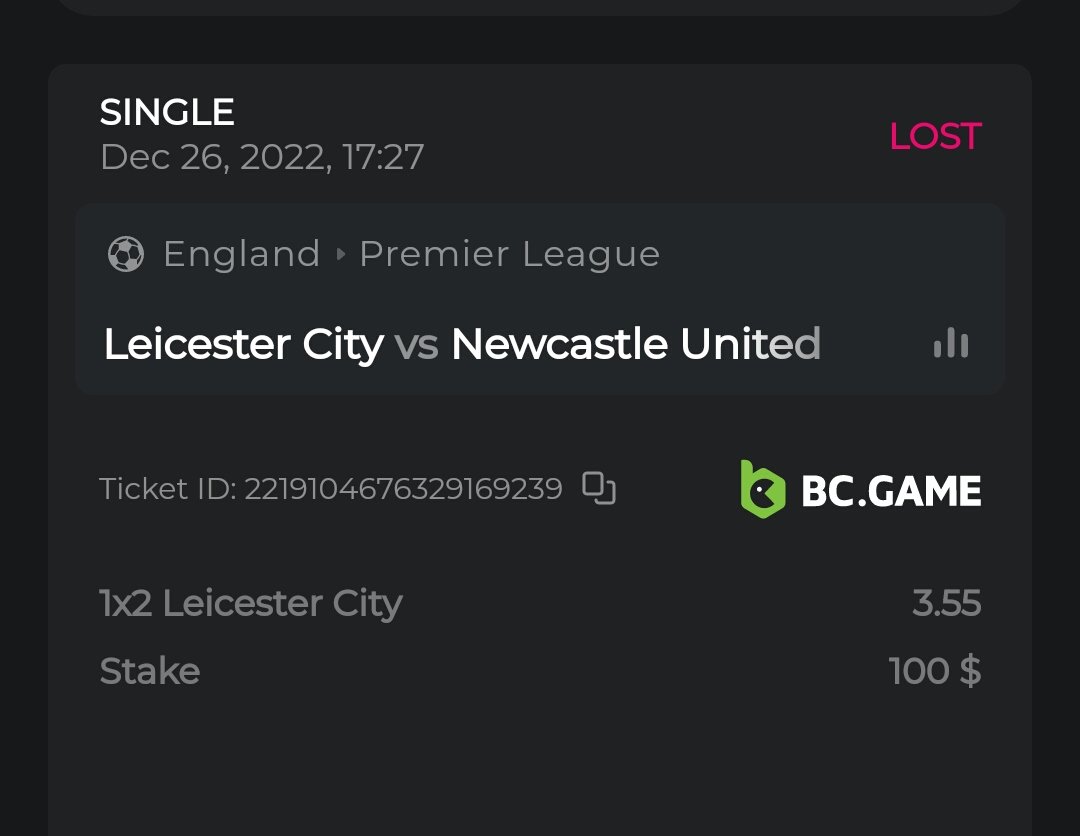Click the green BC.GAME logo icon
Viewport: 1080px width, 836px height.
[762, 489]
